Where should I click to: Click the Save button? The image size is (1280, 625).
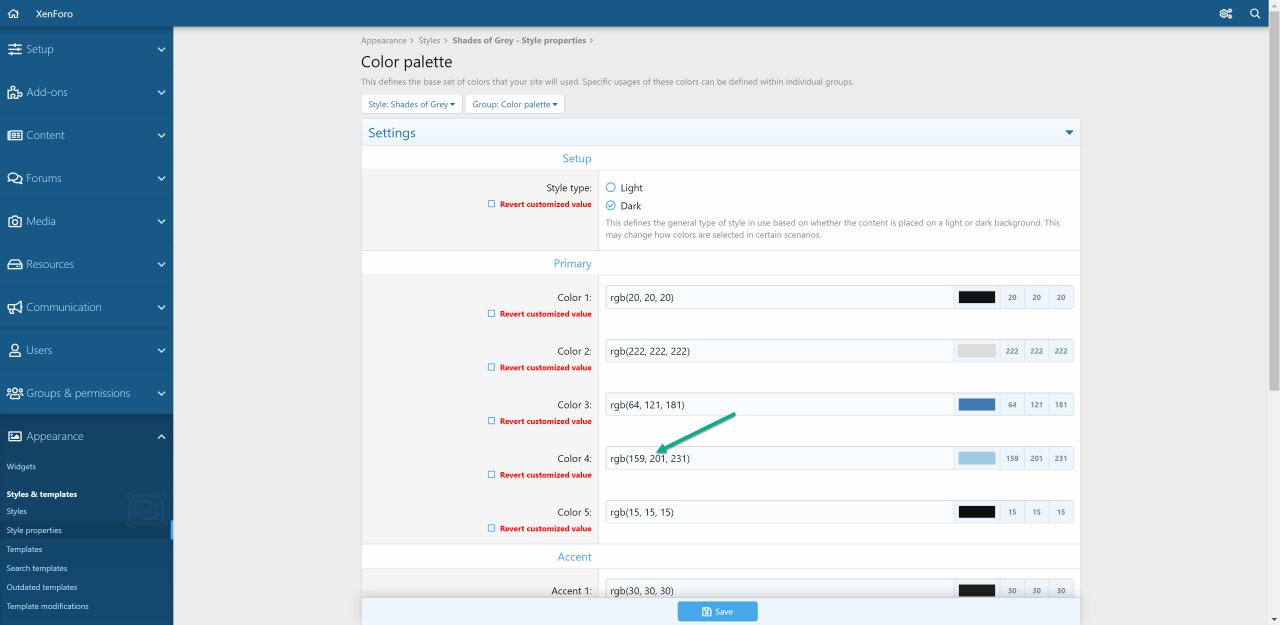[717, 611]
